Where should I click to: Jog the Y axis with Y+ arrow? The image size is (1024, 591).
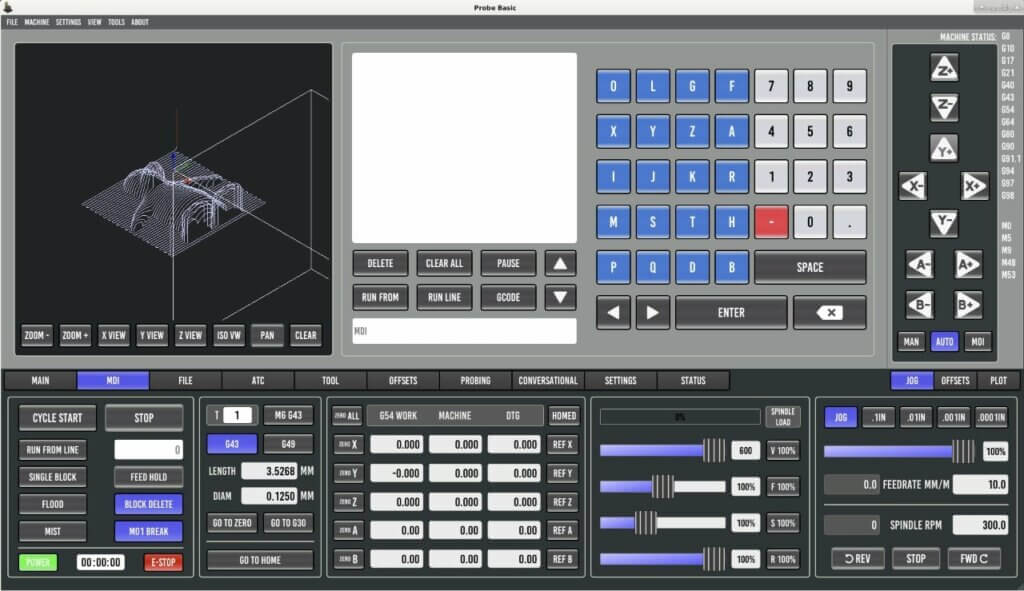click(943, 147)
